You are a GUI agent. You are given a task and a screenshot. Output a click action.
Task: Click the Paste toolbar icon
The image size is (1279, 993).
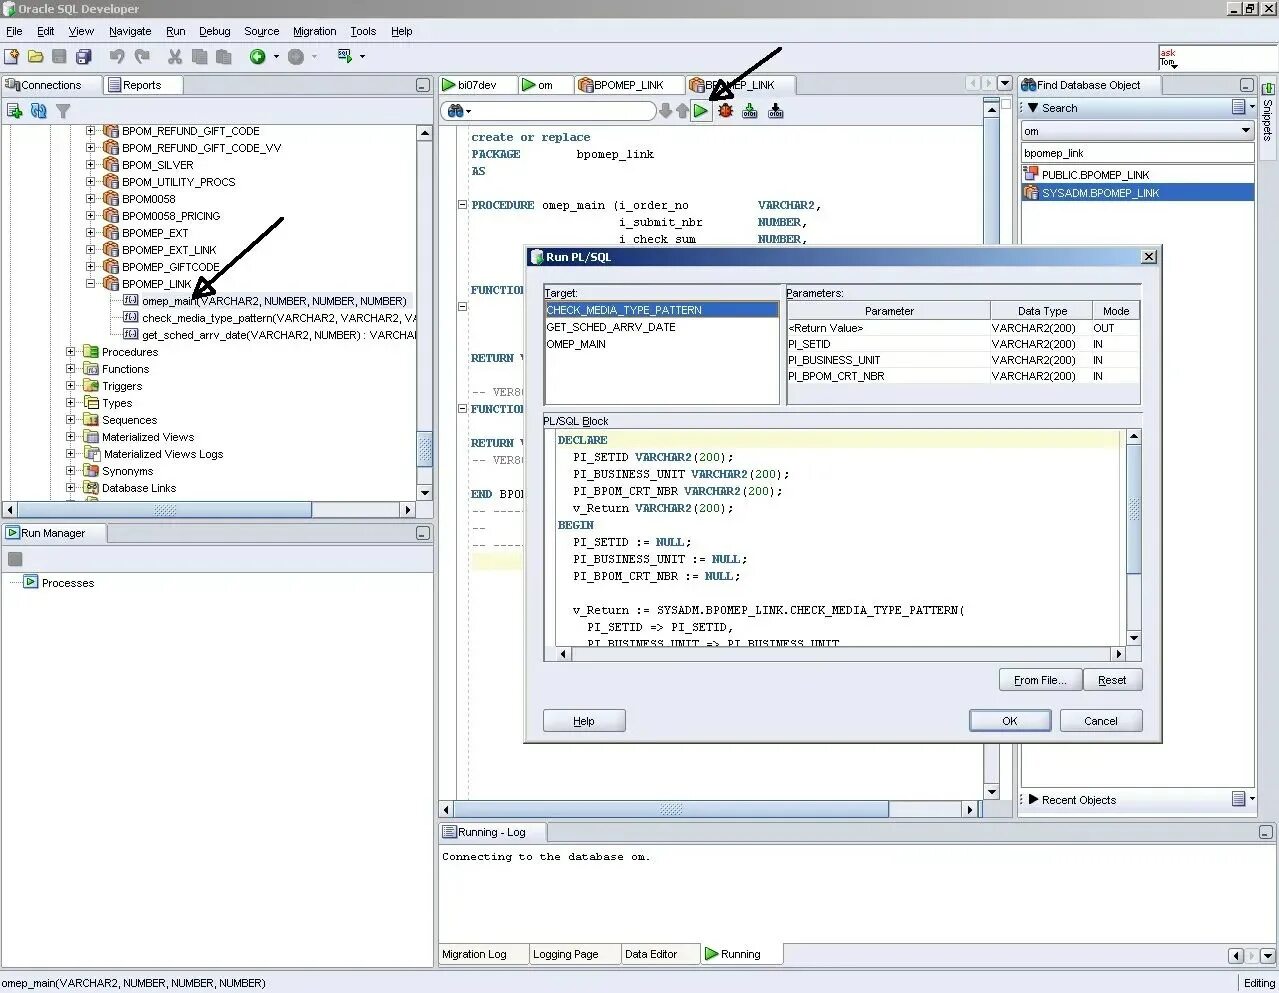tap(223, 56)
